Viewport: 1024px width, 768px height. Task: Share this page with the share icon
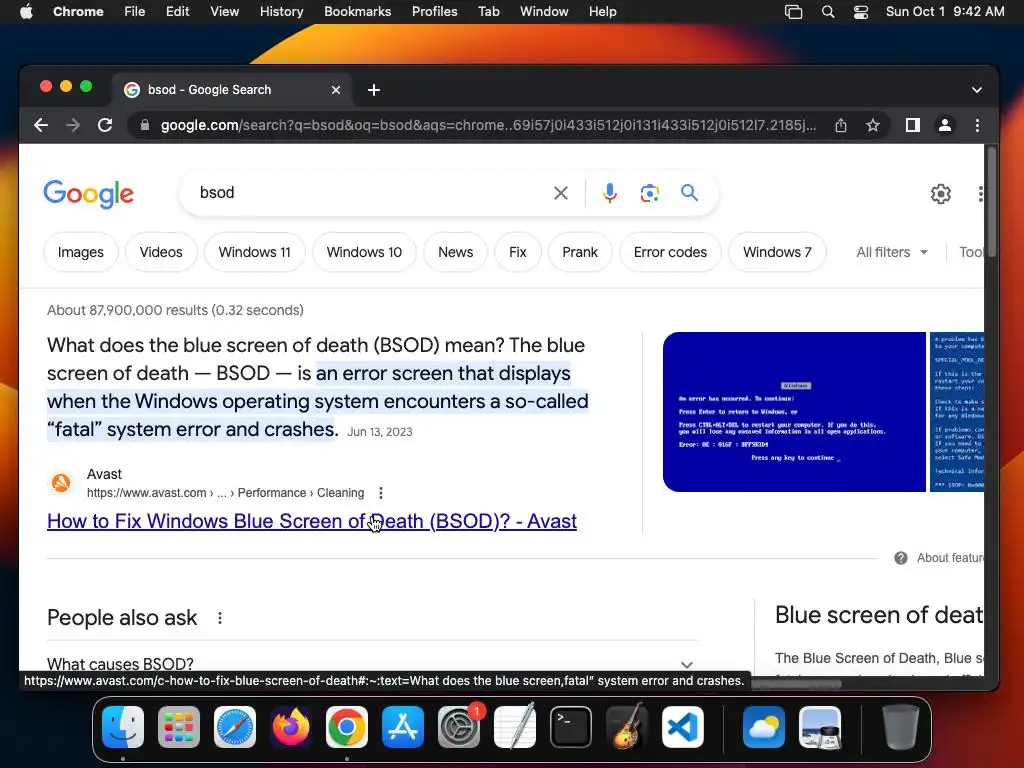(841, 125)
